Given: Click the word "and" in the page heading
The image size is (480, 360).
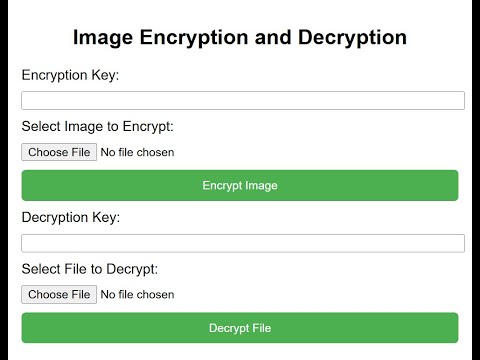Looking at the screenshot, I should [x=273, y=37].
